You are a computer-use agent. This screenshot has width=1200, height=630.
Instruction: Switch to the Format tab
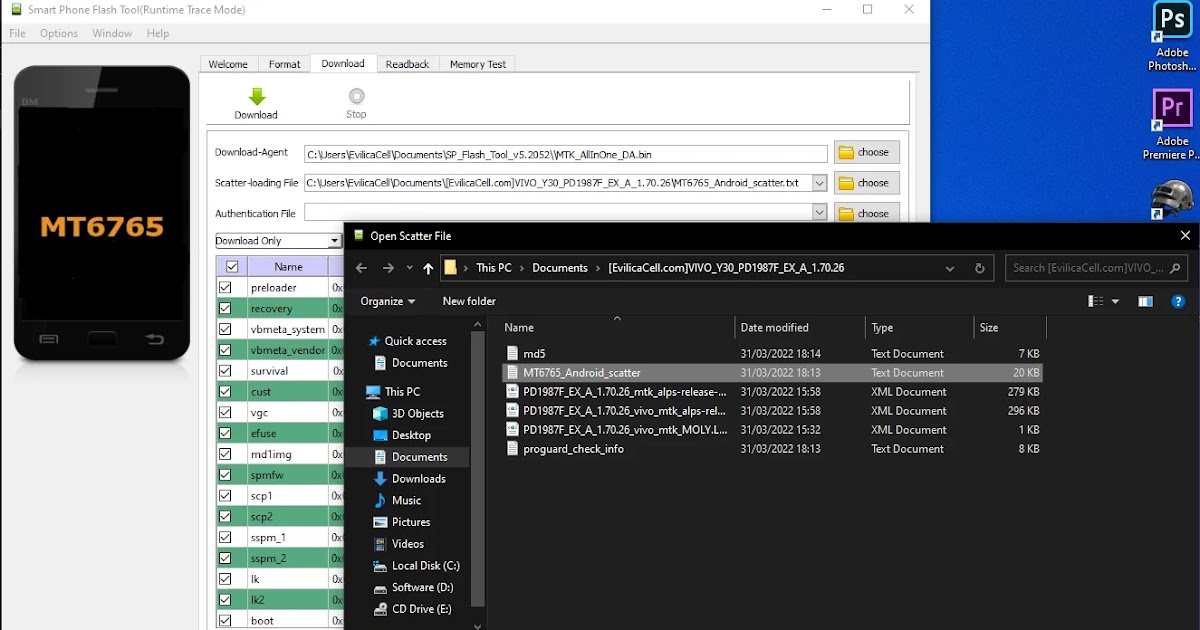tap(284, 64)
